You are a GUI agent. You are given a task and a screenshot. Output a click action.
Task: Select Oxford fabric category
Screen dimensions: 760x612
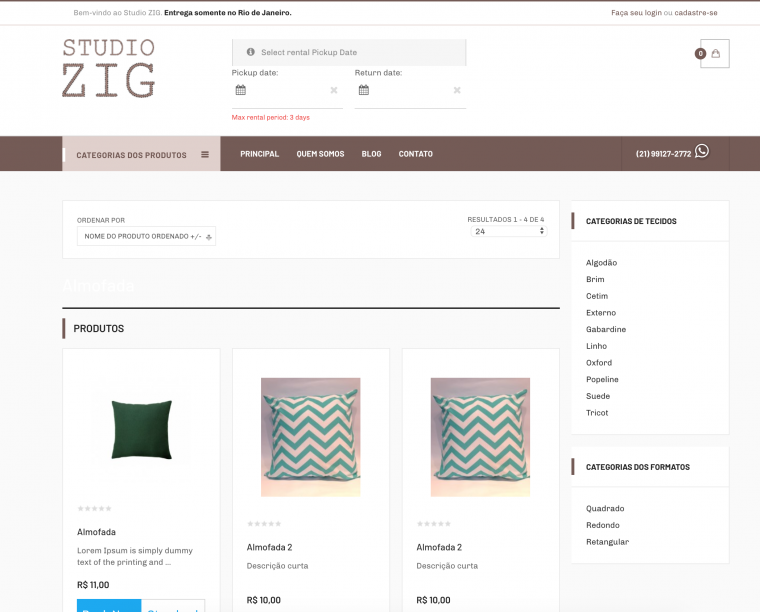(x=599, y=362)
